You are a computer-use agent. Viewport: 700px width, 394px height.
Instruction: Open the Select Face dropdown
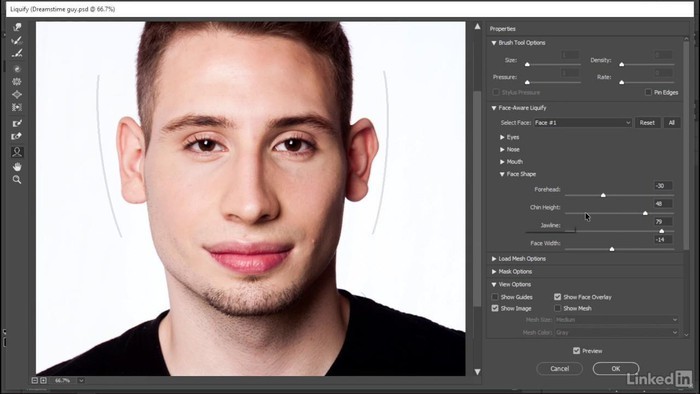pyautogui.click(x=583, y=123)
